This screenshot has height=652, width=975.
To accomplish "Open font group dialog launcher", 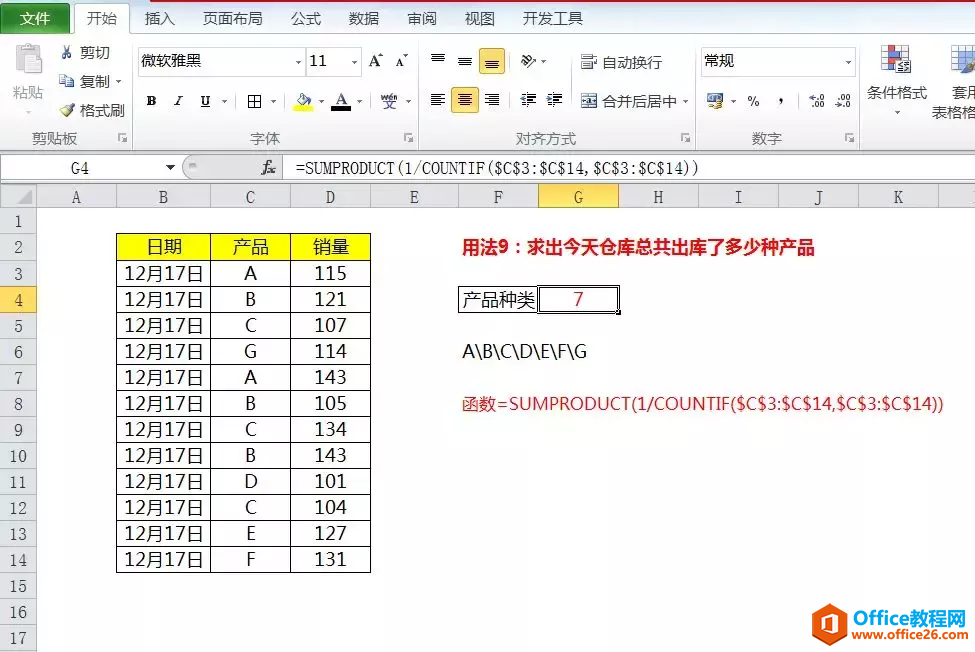I will tap(408, 138).
